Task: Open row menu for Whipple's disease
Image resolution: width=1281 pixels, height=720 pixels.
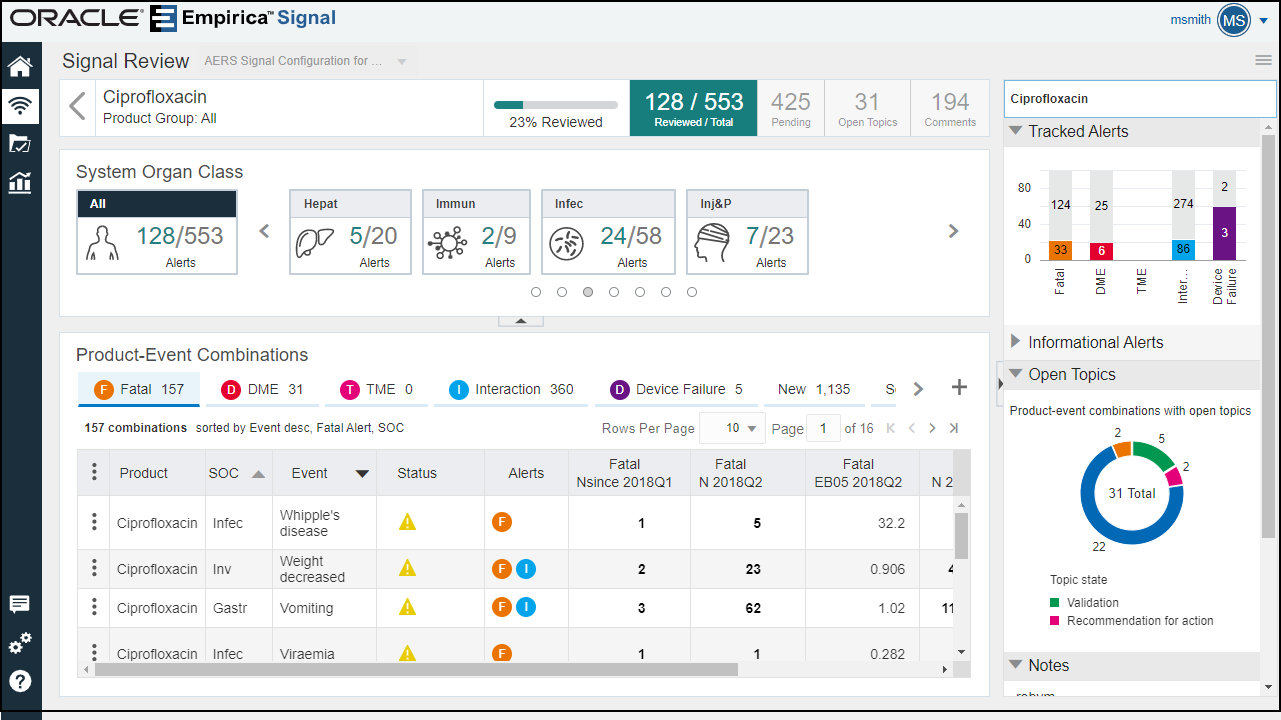Action: (x=94, y=522)
